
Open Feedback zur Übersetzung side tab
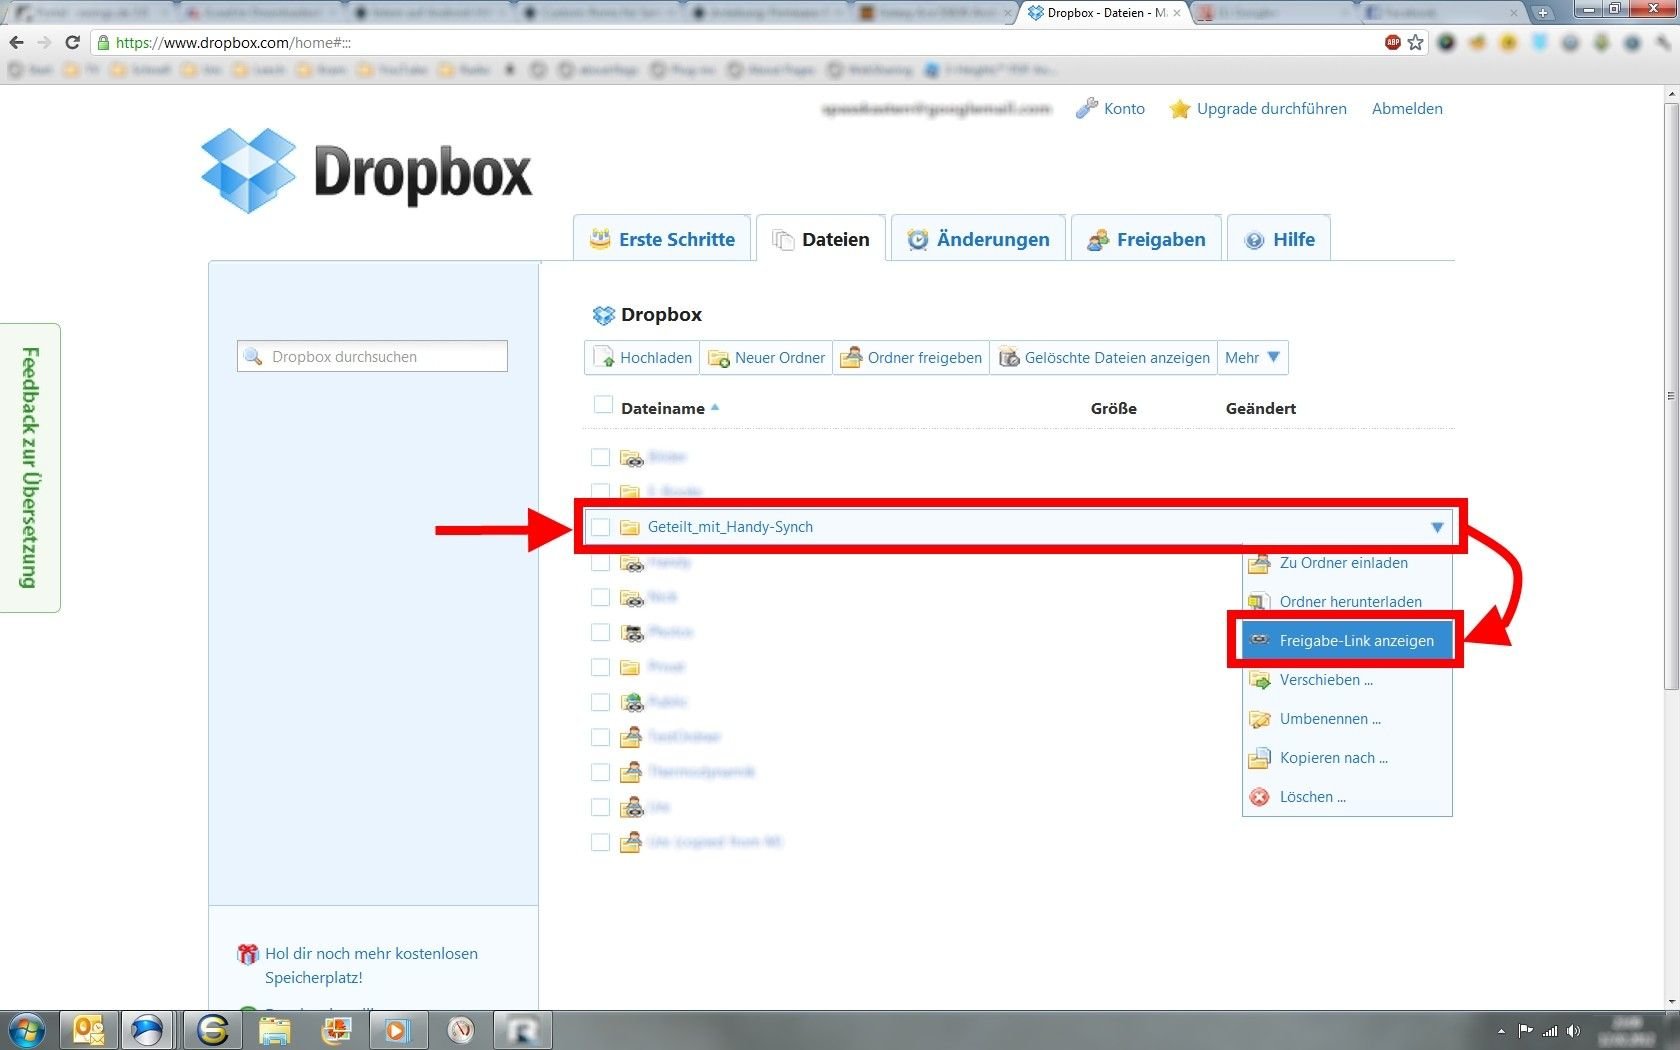point(30,467)
